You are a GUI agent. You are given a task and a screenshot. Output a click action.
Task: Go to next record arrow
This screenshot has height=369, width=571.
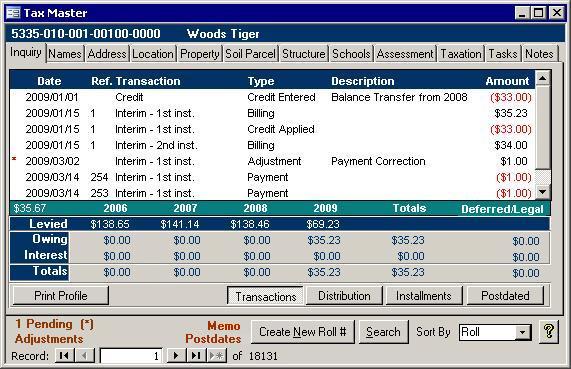[176, 356]
